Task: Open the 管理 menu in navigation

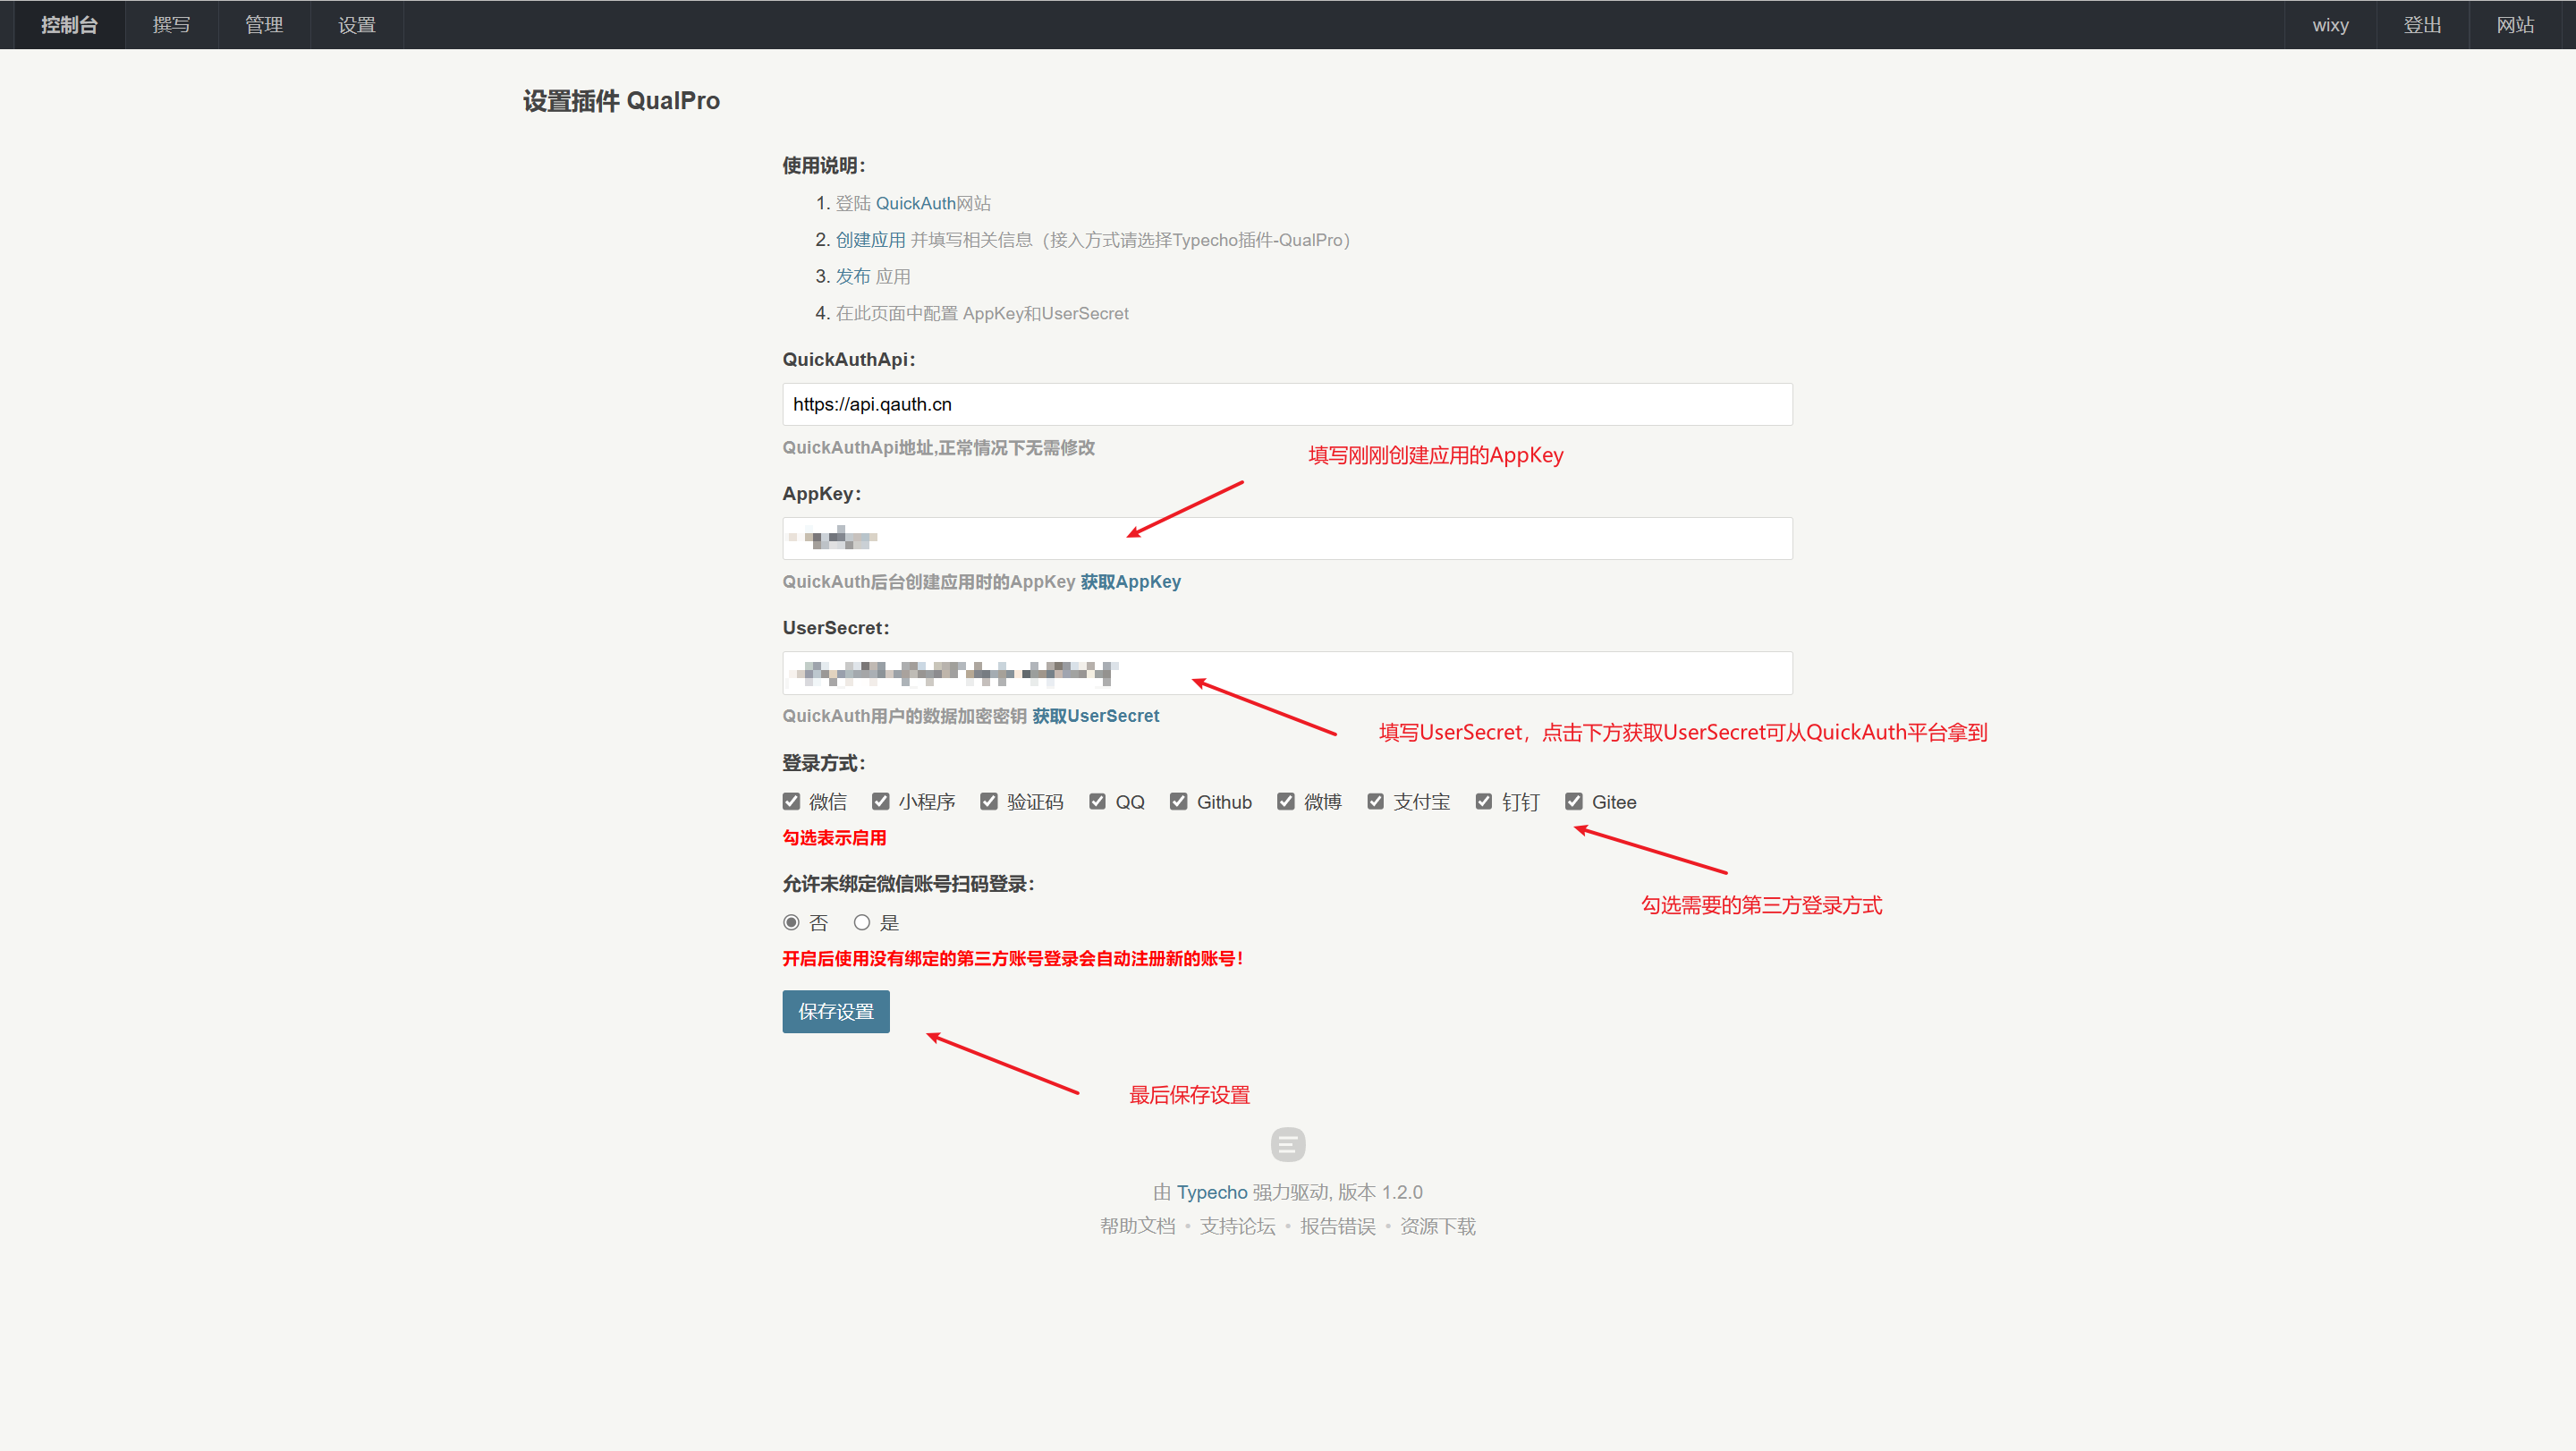Action: point(264,25)
